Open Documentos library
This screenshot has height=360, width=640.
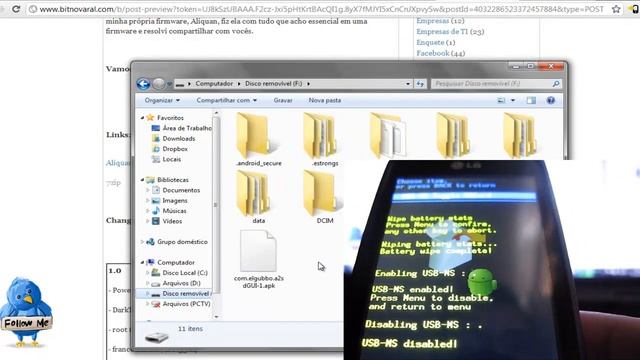pyautogui.click(x=181, y=190)
